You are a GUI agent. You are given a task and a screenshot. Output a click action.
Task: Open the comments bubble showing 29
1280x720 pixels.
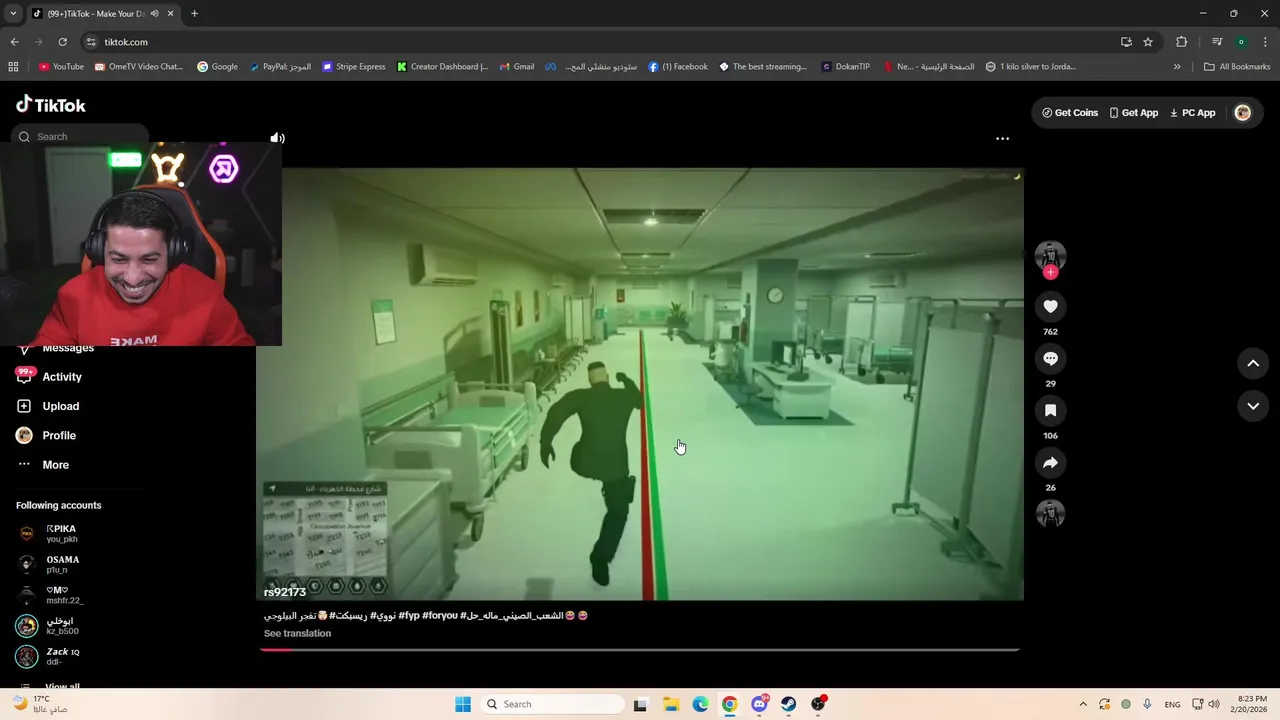1050,359
